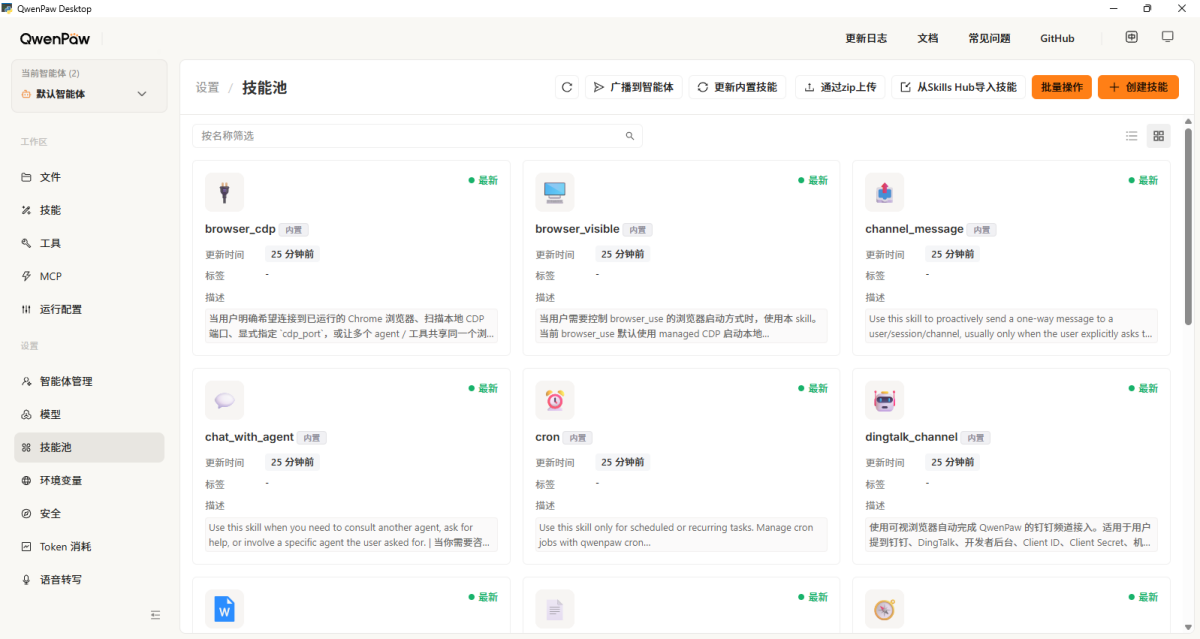The image size is (1200, 639).
Task: Switch to list view layout
Action: point(1132,136)
